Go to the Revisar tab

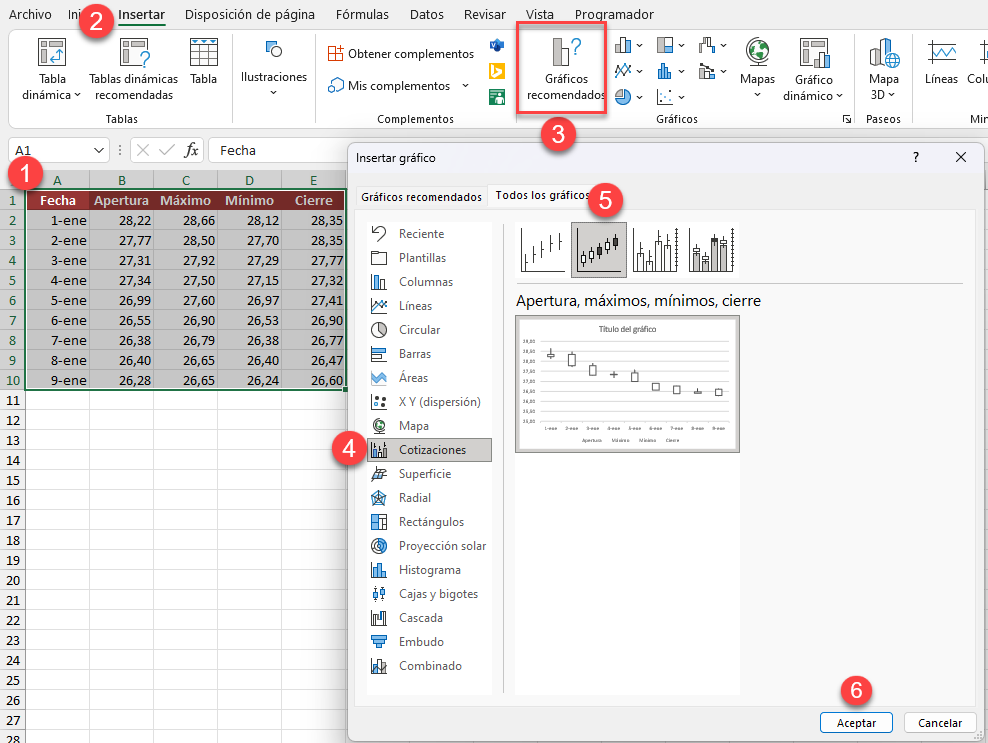click(x=485, y=14)
